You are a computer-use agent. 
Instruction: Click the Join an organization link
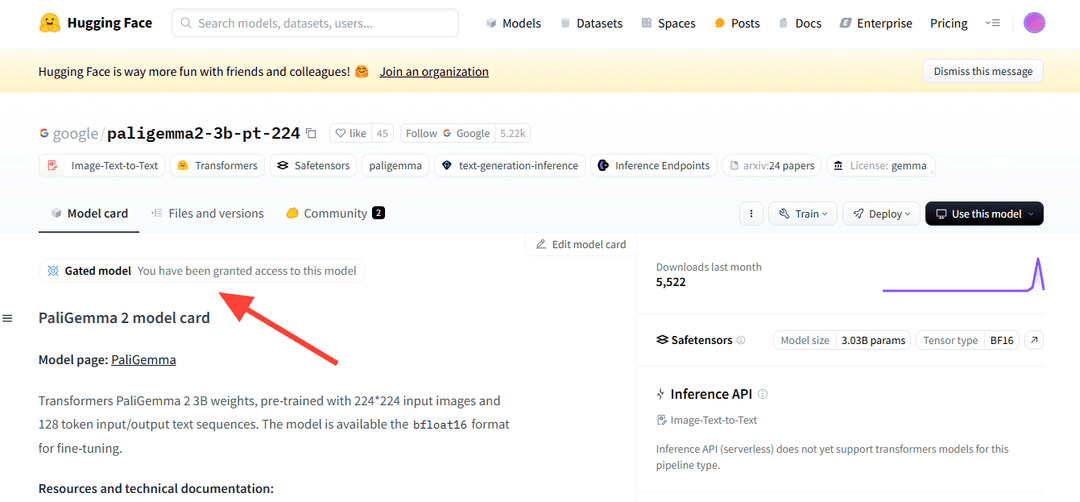tap(434, 72)
